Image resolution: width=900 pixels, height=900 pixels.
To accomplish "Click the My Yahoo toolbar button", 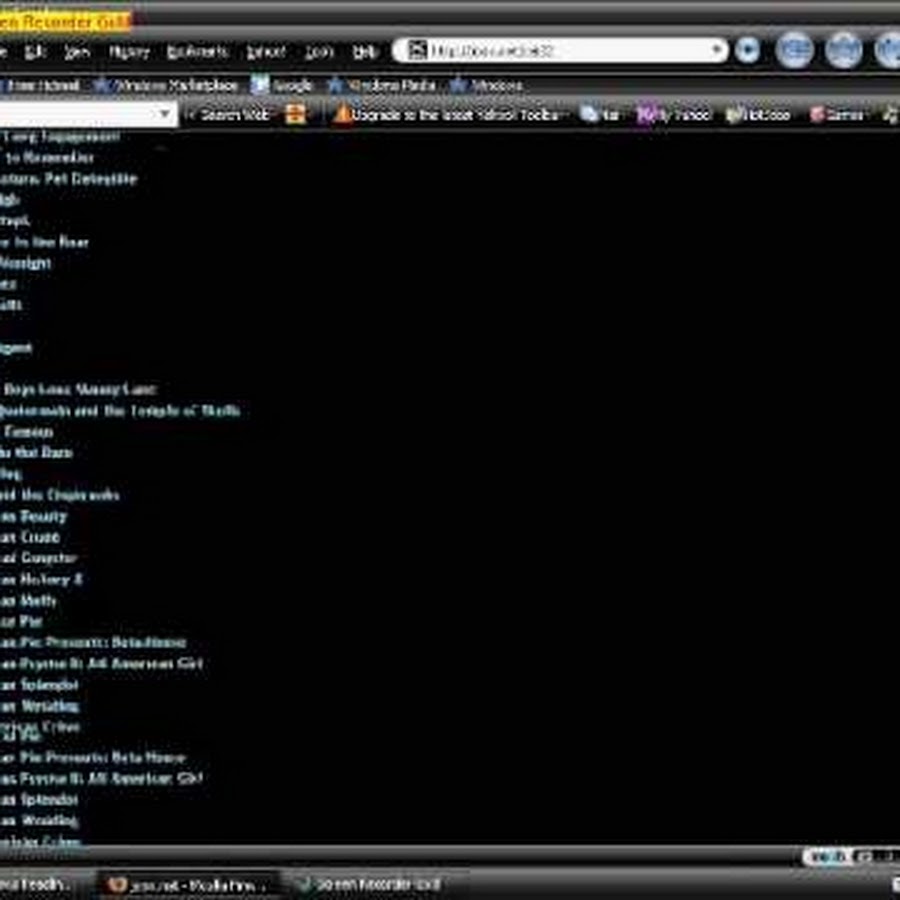I will (x=674, y=115).
